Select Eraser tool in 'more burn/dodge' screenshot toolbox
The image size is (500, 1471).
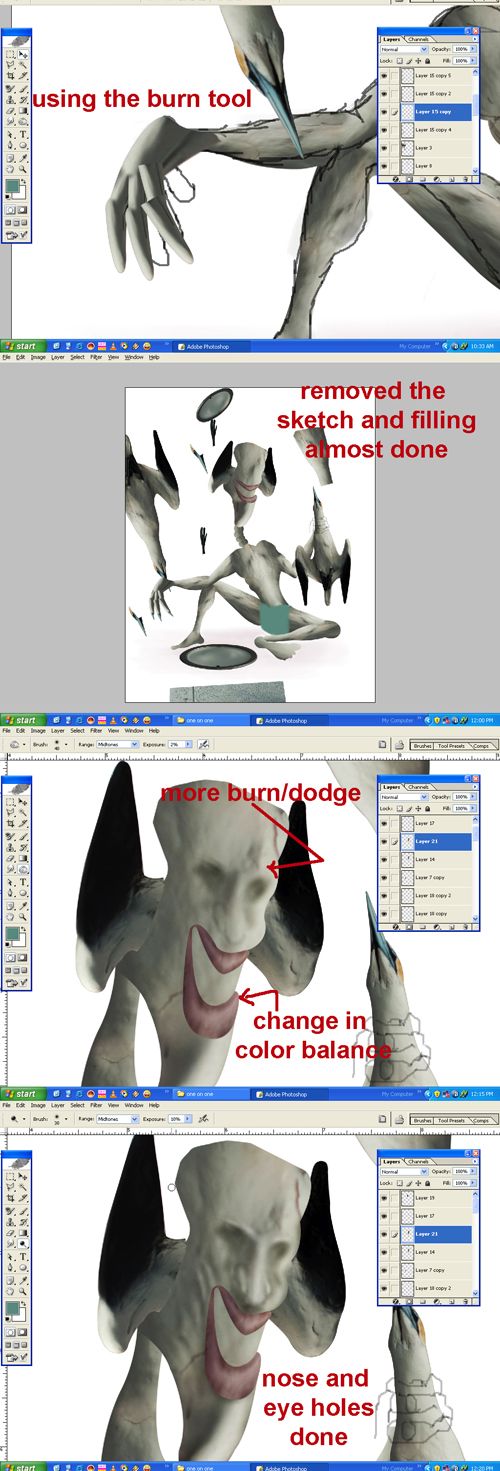10,858
